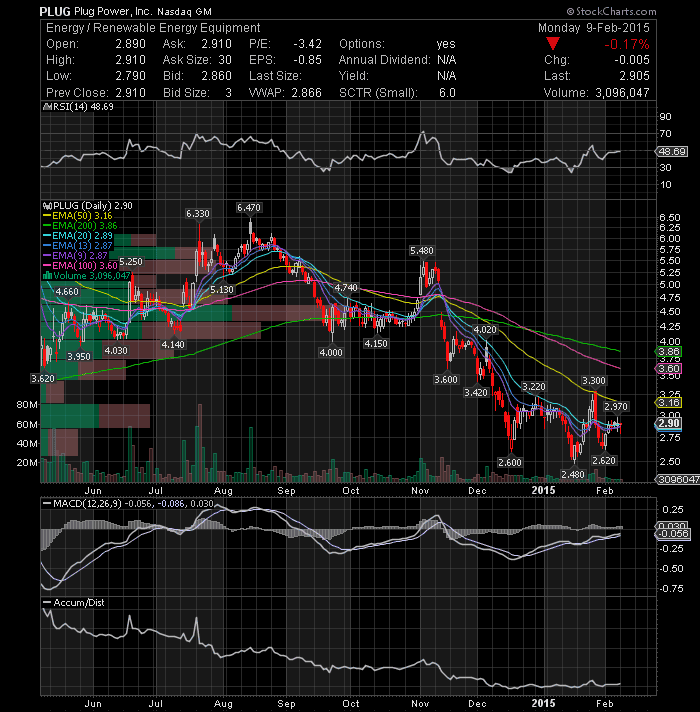Click the 5.480 November peak label
700x712 pixels.
(x=422, y=251)
